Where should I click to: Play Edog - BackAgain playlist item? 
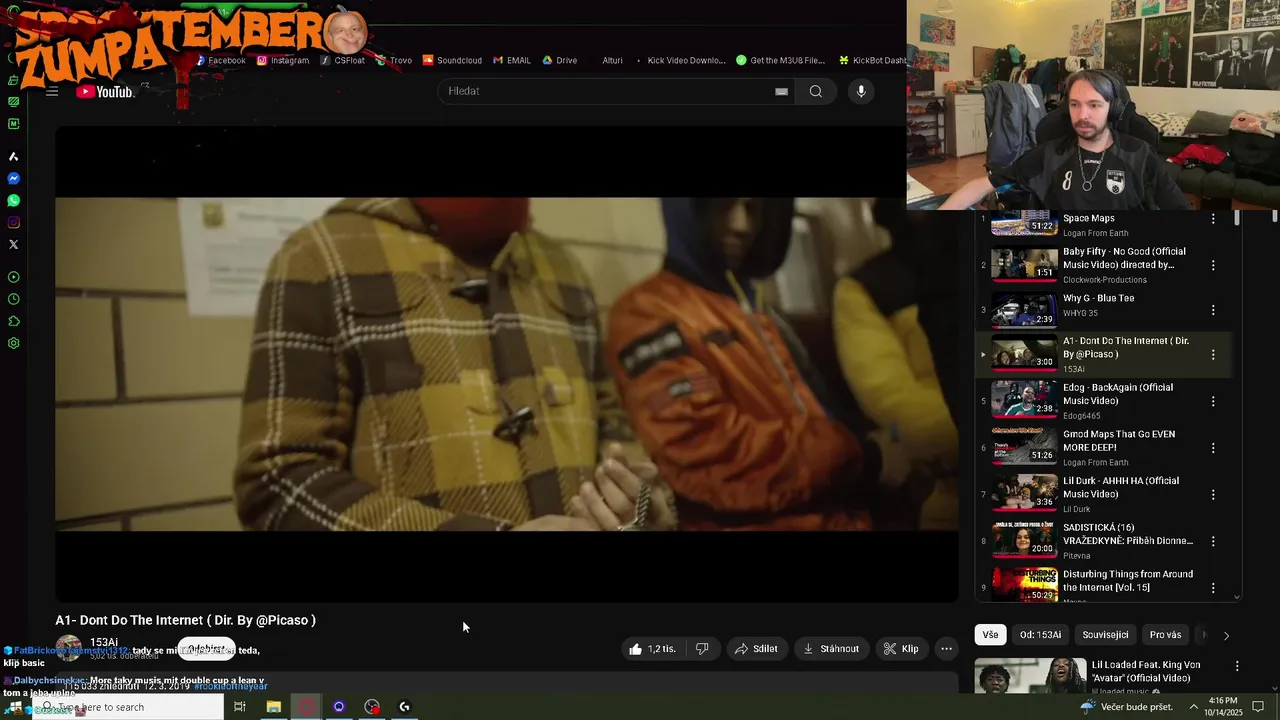[1103, 401]
